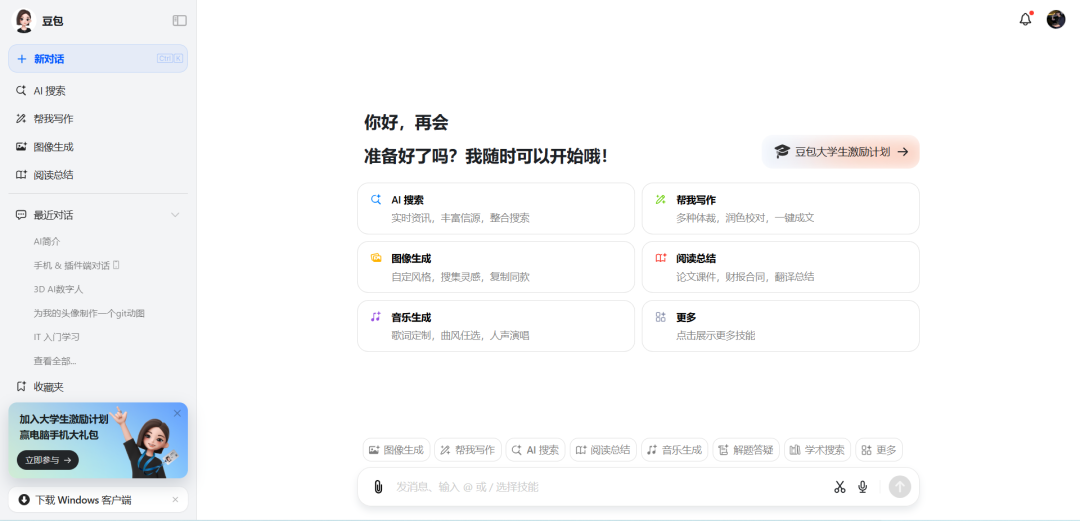Open the 3D AI数字人 conversation
1080x521 pixels.
pyautogui.click(x=58, y=289)
